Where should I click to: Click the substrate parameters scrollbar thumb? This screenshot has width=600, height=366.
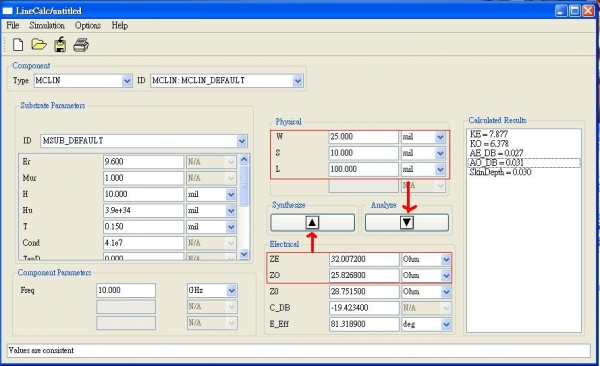click(x=244, y=185)
